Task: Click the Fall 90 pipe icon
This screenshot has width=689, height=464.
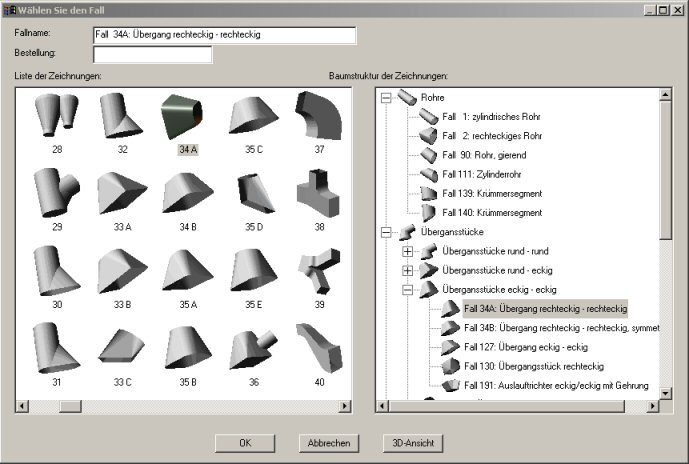Action: [428, 155]
